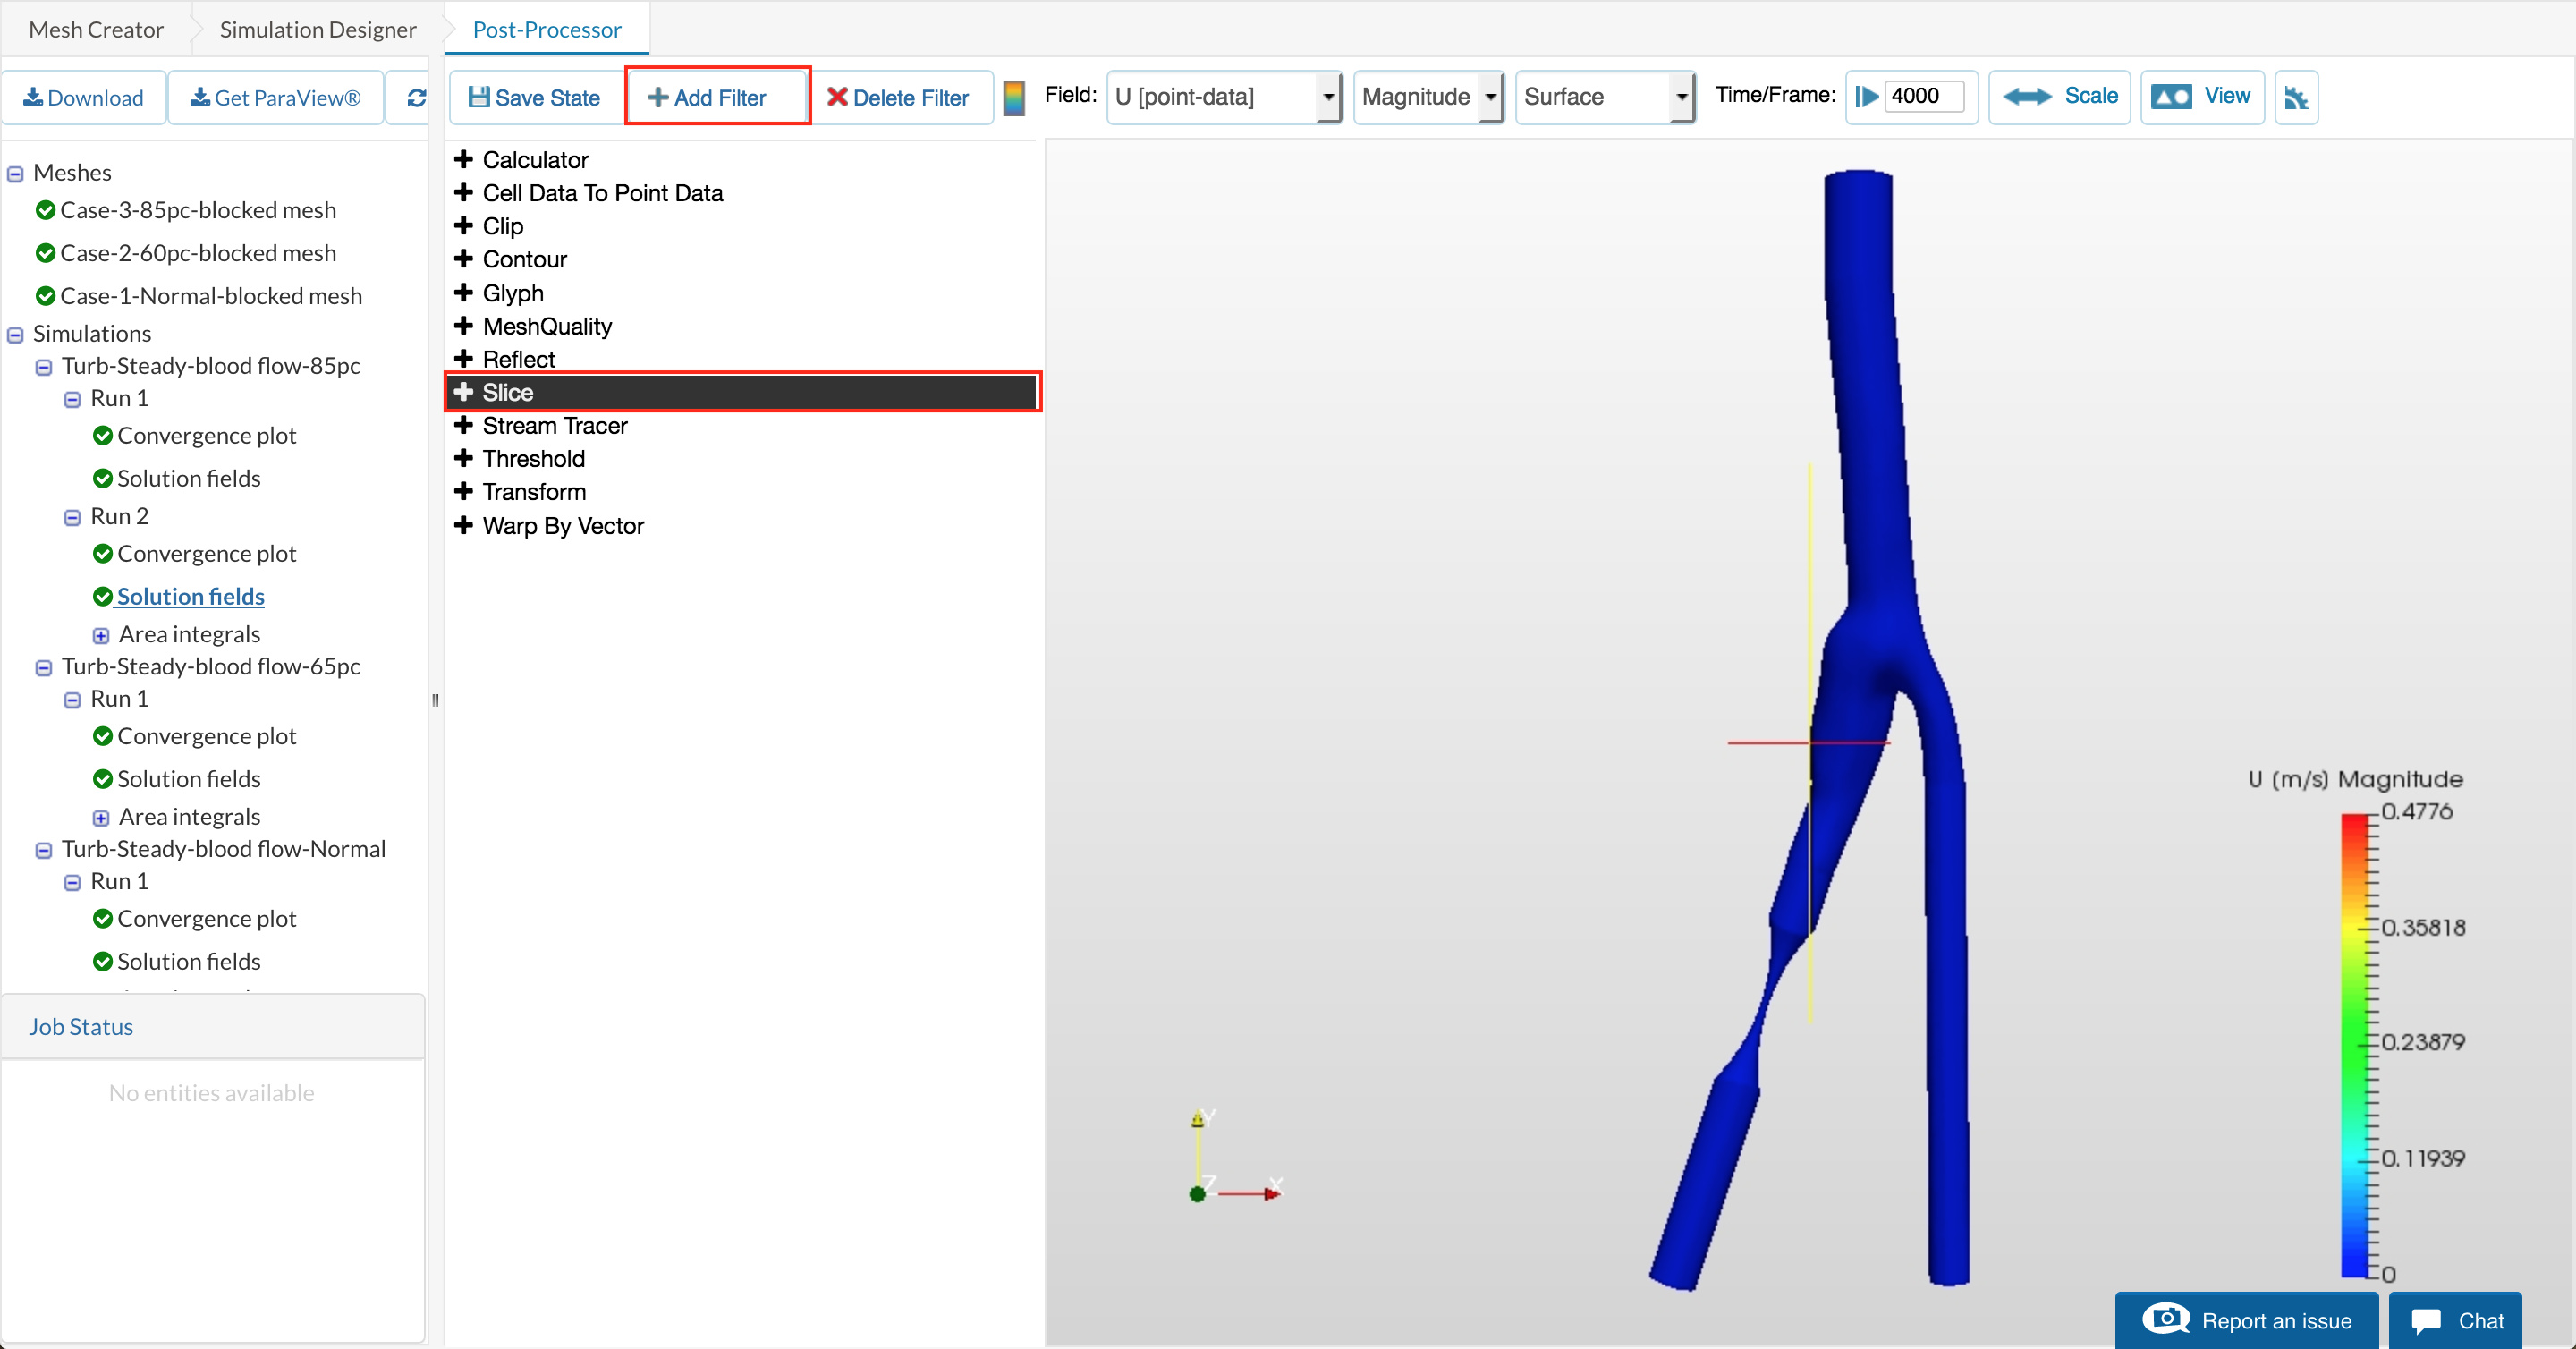Switch to the Mesh Creator tab
Viewport: 2576px width, 1349px height.
[96, 29]
